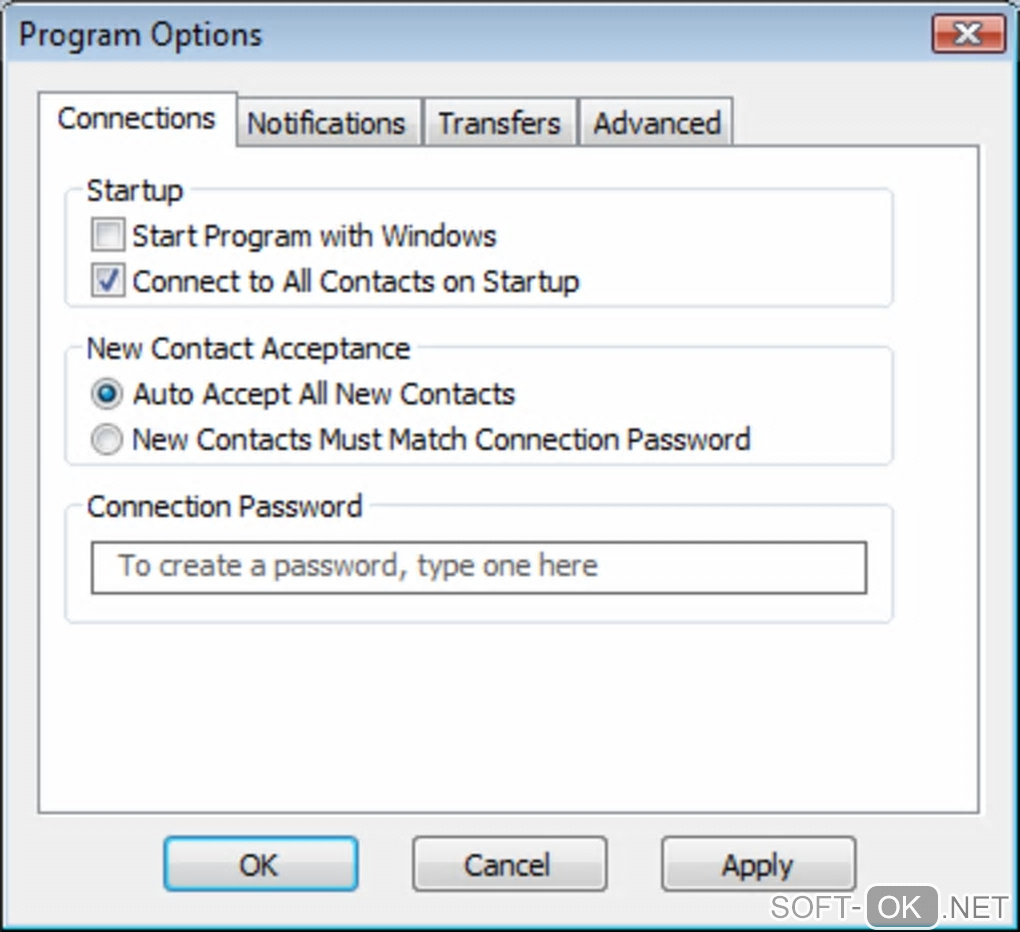Enable Start Program with Windows checkbox
The width and height of the screenshot is (1020, 932).
click(107, 236)
